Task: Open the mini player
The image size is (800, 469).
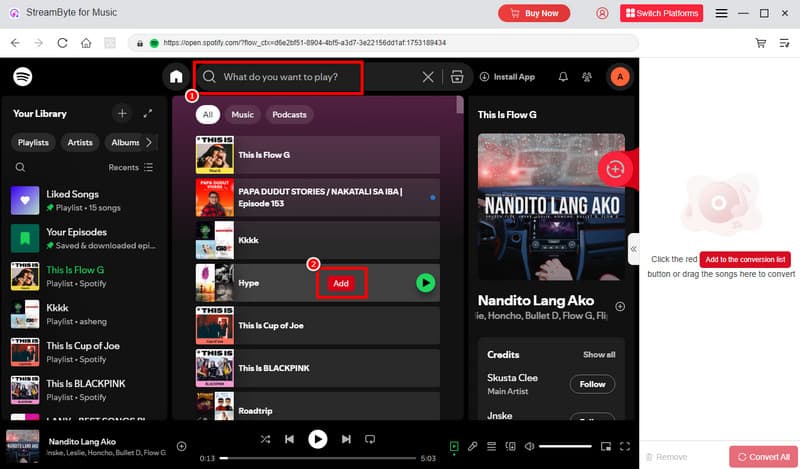Action: [606, 447]
